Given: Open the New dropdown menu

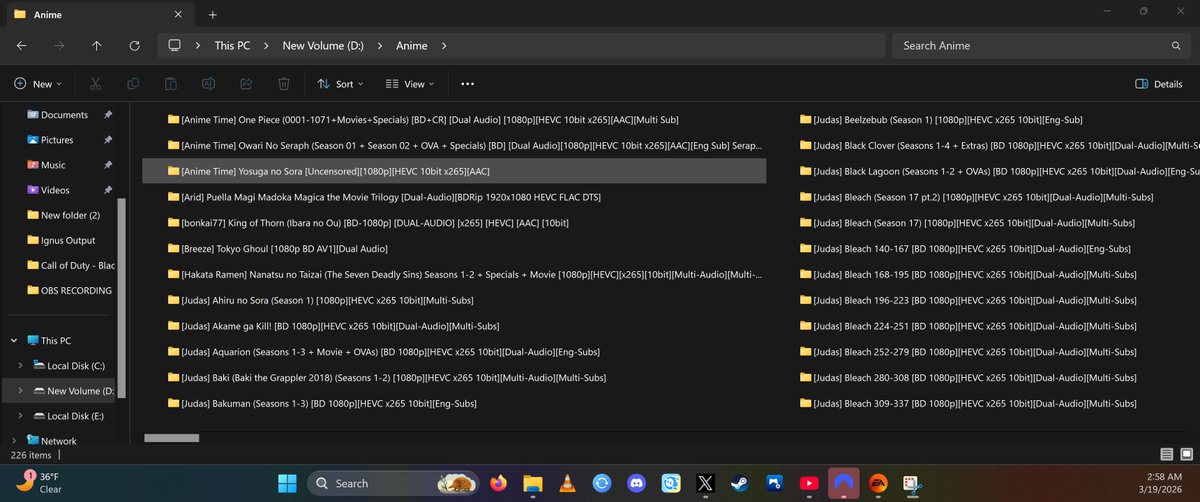Looking at the screenshot, I should click(x=38, y=85).
